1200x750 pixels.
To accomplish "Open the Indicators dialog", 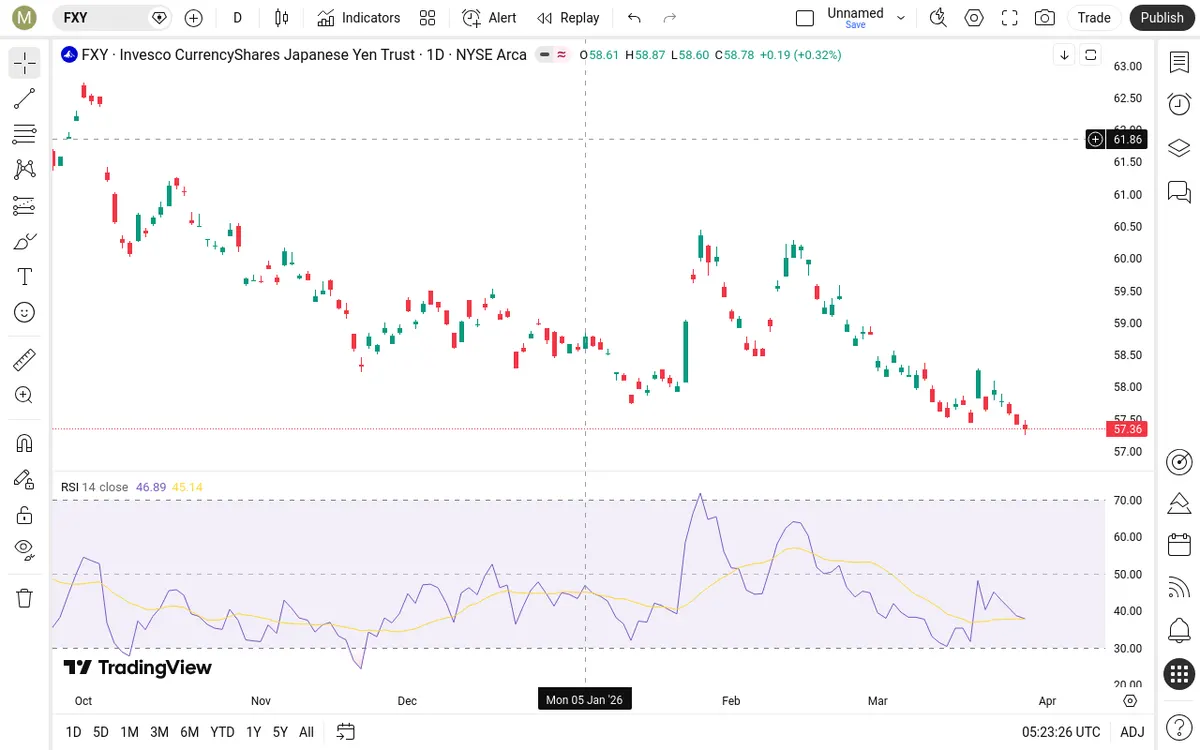I will tap(358, 17).
